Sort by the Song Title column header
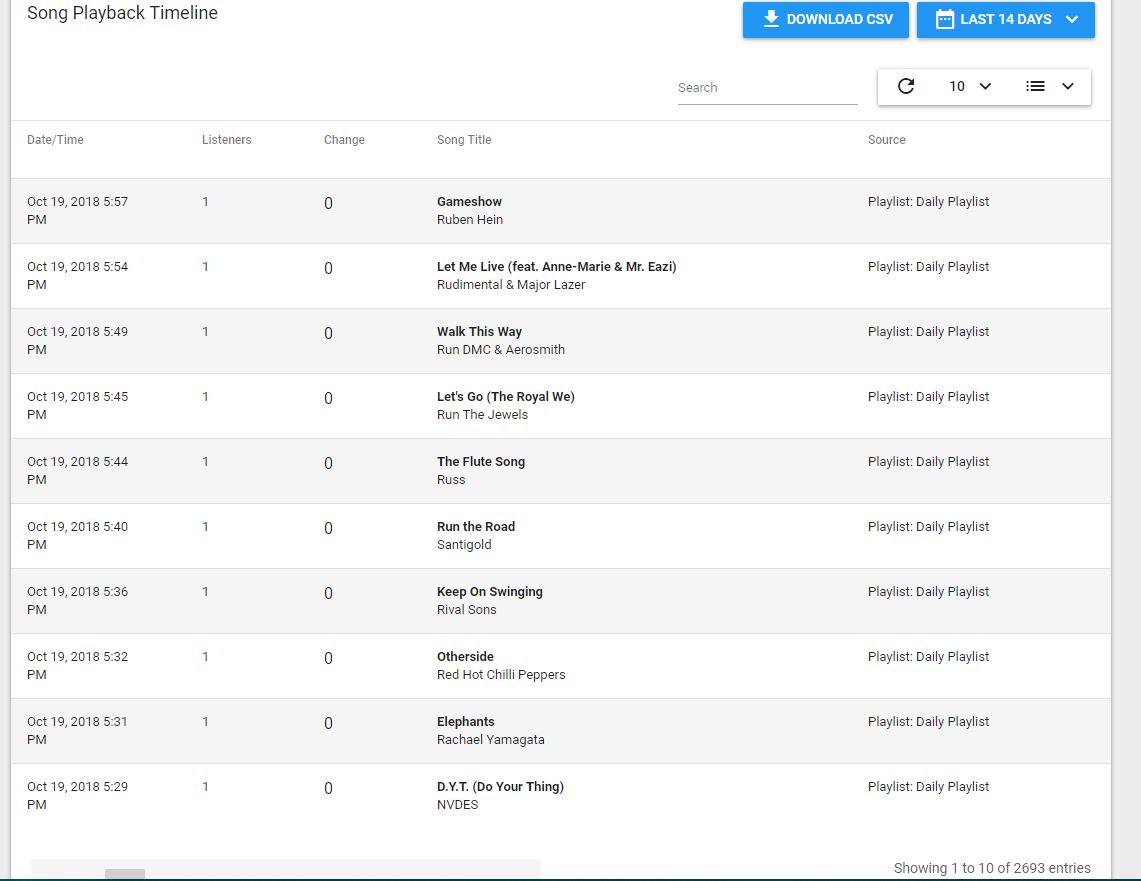Image resolution: width=1141 pixels, height=881 pixels. coord(464,140)
